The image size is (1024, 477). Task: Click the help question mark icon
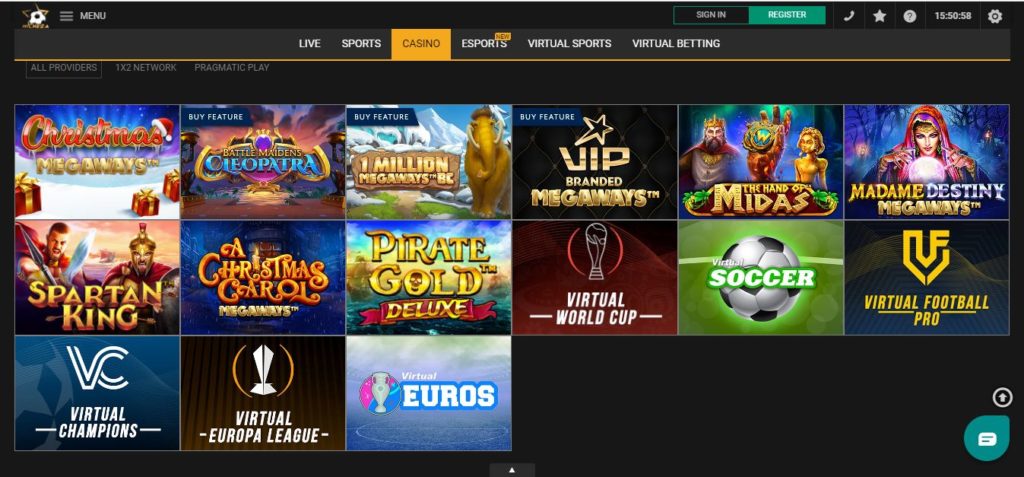click(x=910, y=16)
